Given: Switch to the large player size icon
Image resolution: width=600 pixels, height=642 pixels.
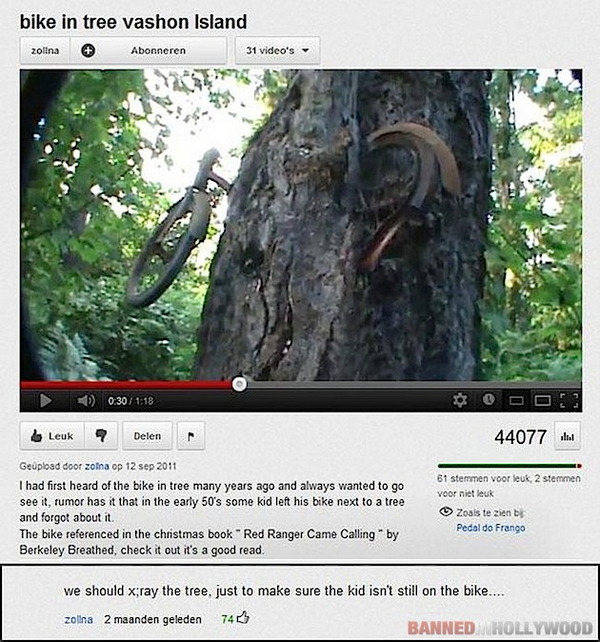Looking at the screenshot, I should [x=542, y=400].
